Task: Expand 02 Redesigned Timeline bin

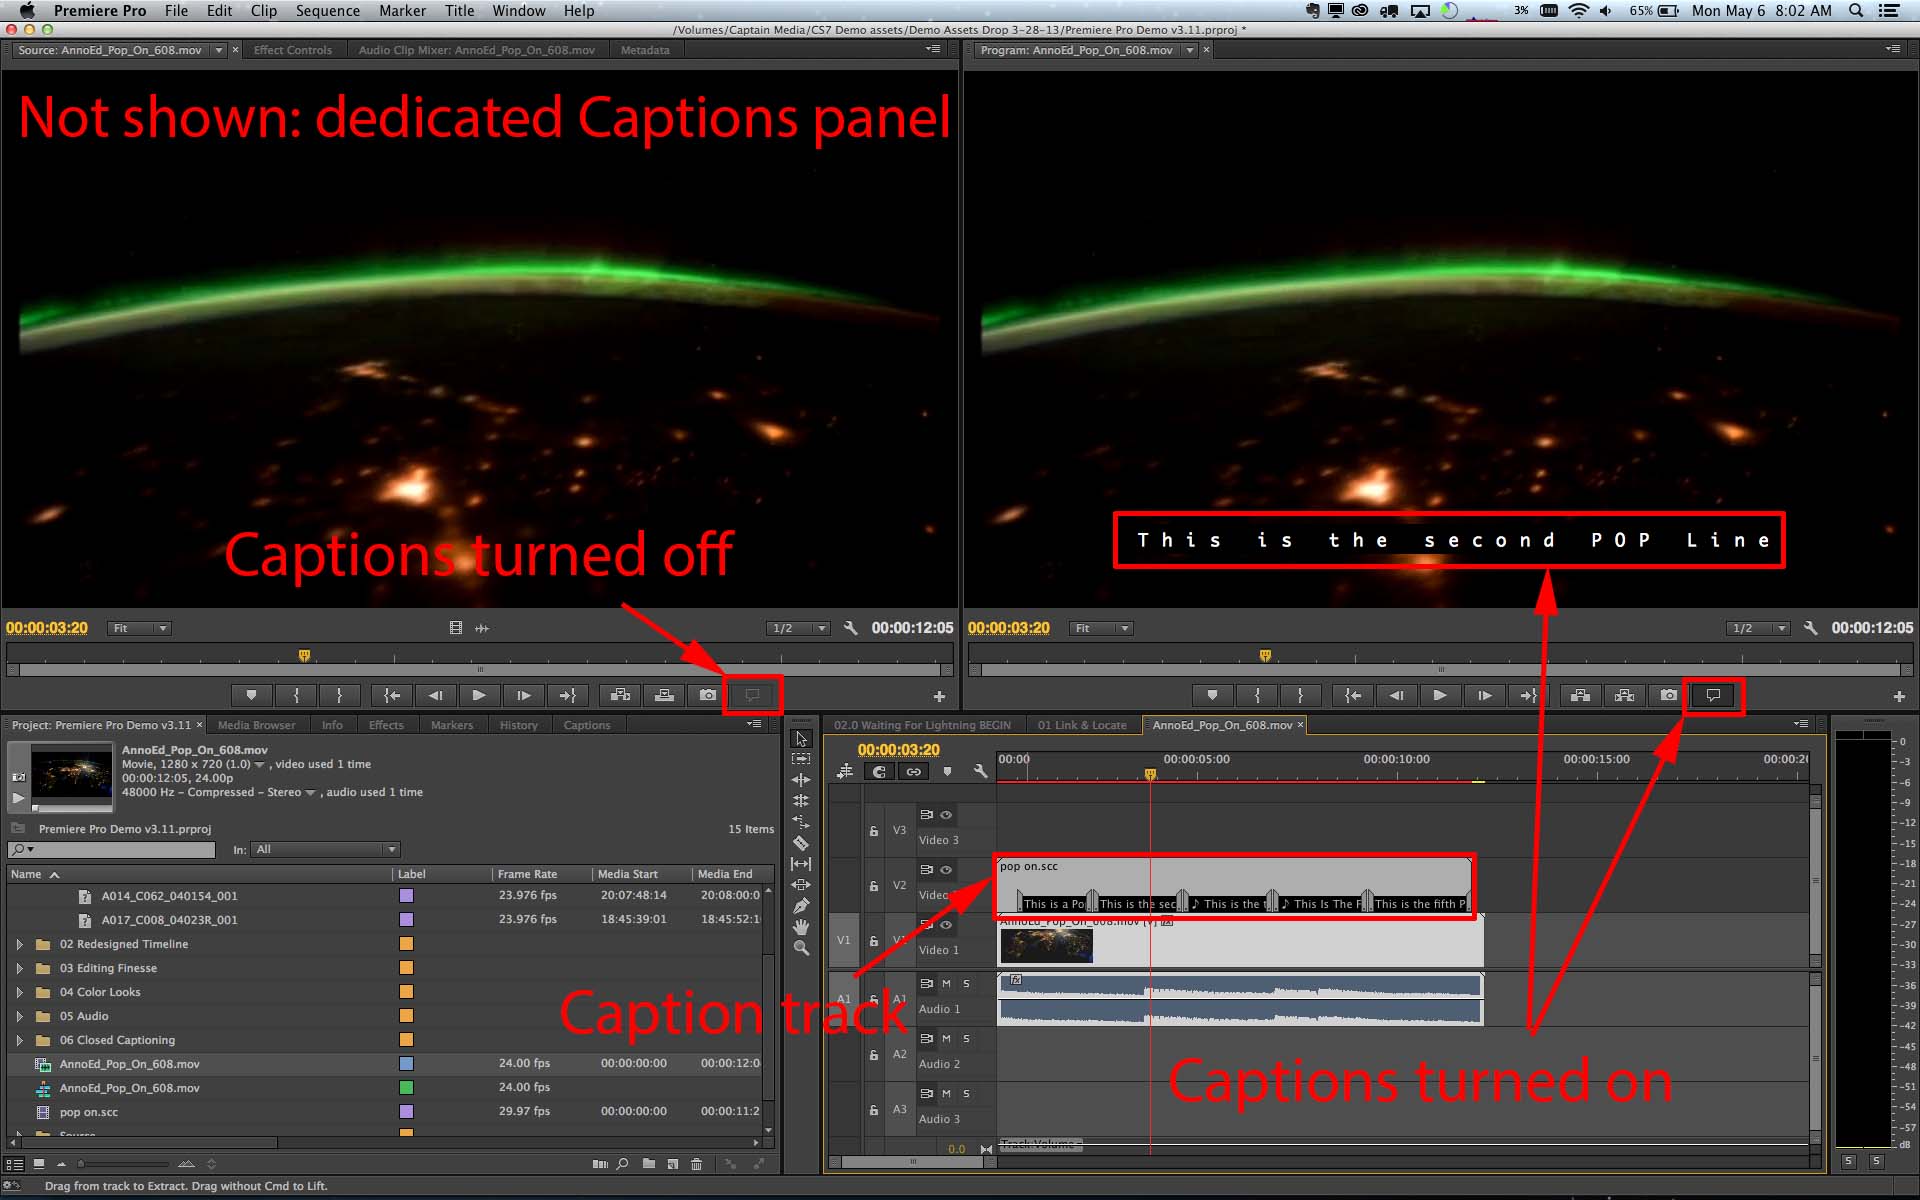Action: pos(19,944)
